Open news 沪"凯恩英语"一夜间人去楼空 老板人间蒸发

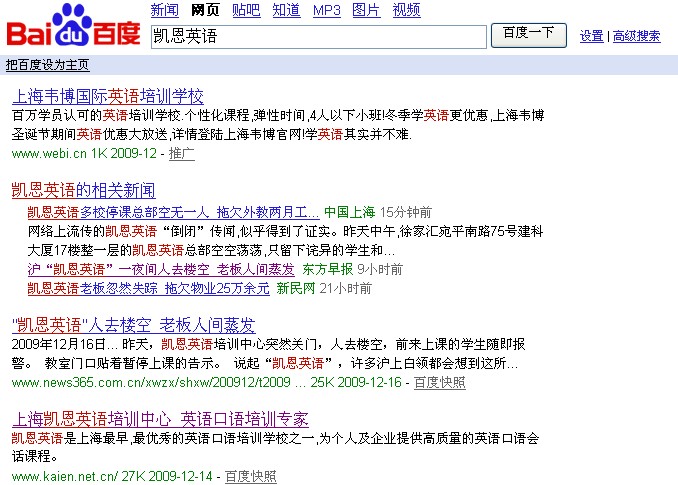pos(161,269)
